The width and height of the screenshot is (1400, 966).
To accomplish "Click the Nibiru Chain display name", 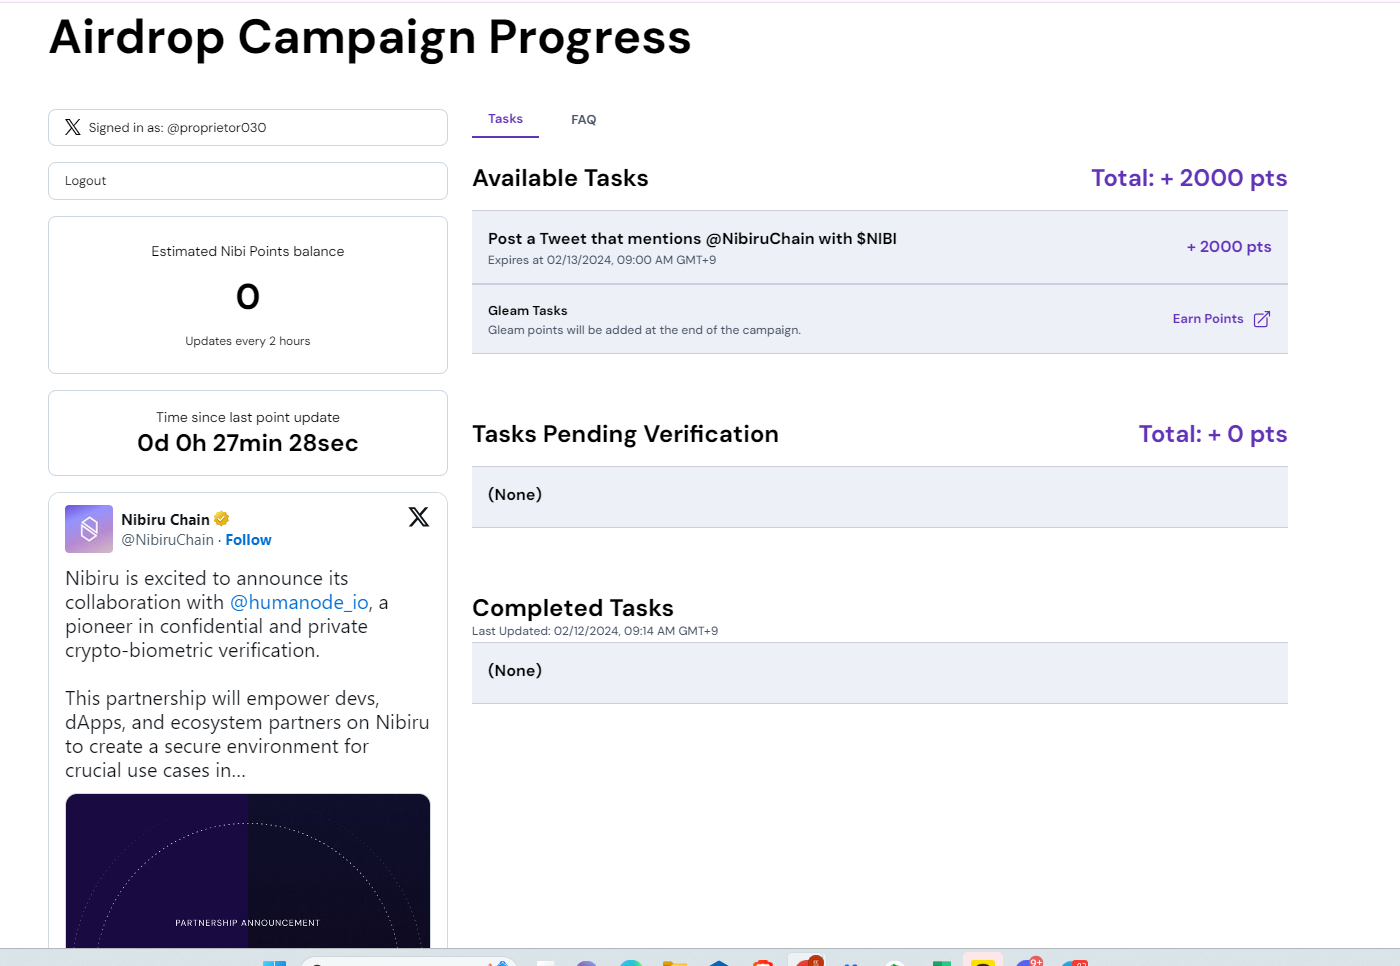I will click(165, 519).
